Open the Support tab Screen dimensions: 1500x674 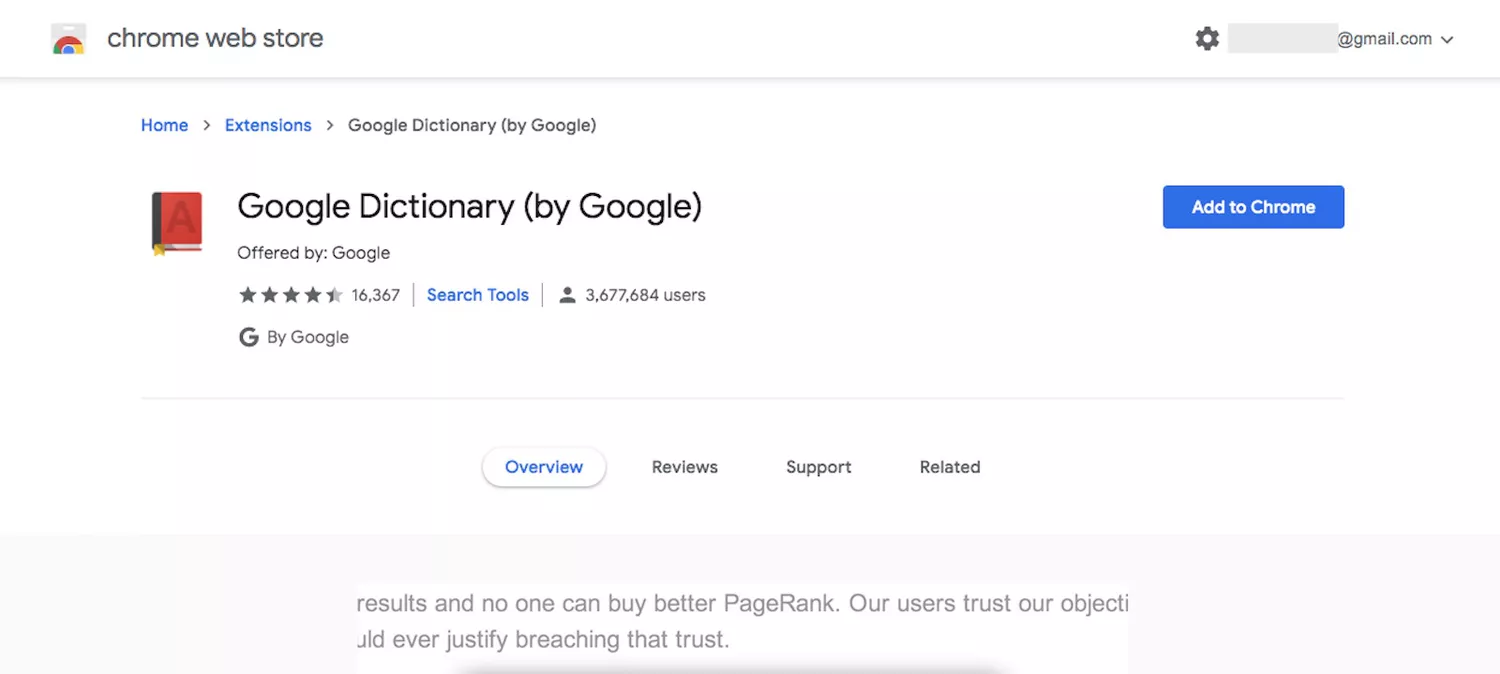pos(819,467)
